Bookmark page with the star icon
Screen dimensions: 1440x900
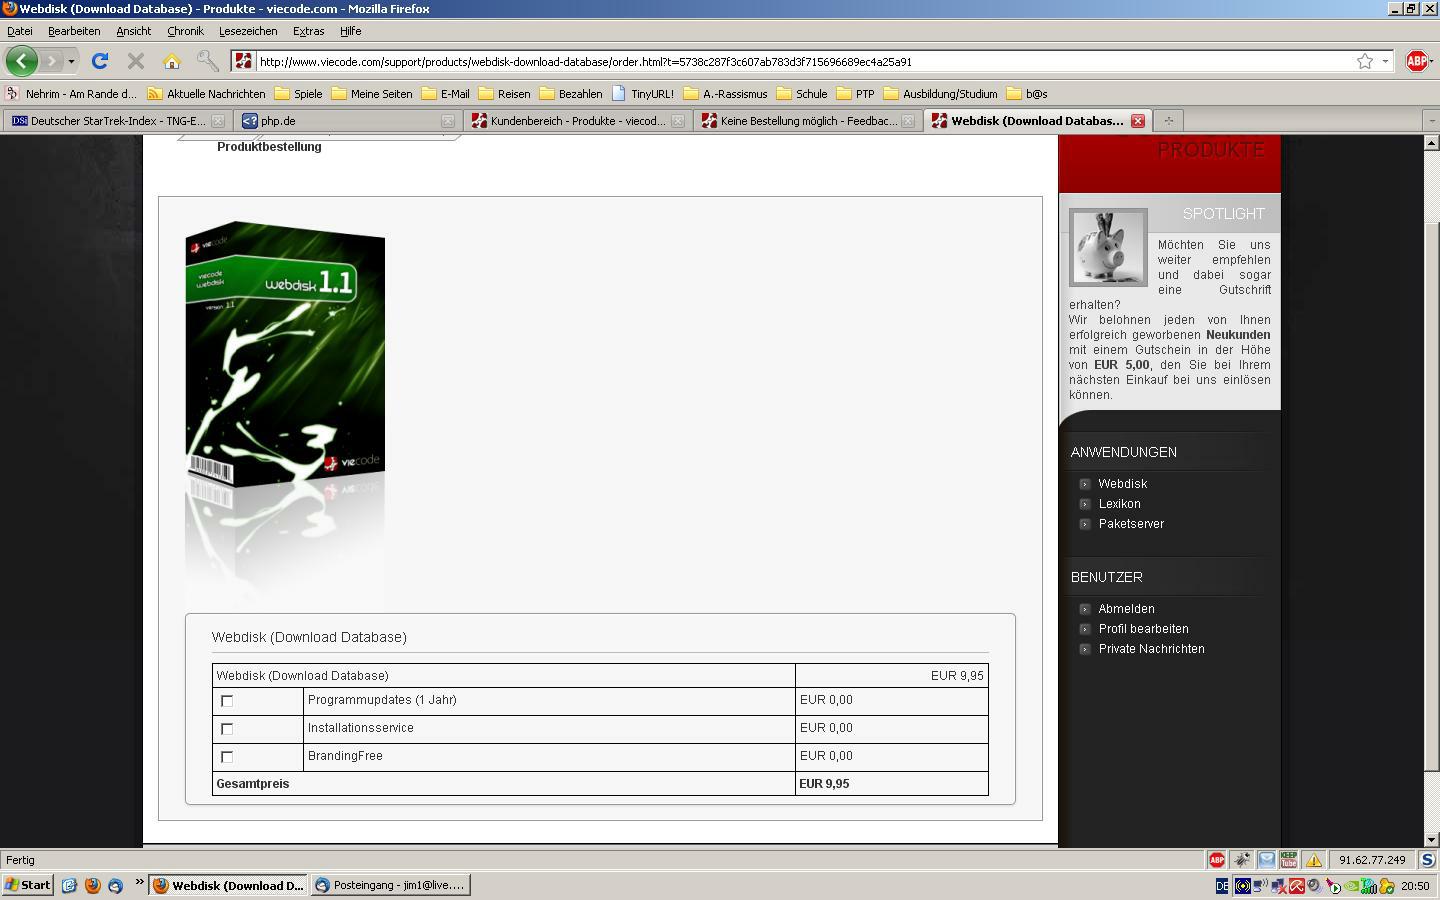(1364, 61)
